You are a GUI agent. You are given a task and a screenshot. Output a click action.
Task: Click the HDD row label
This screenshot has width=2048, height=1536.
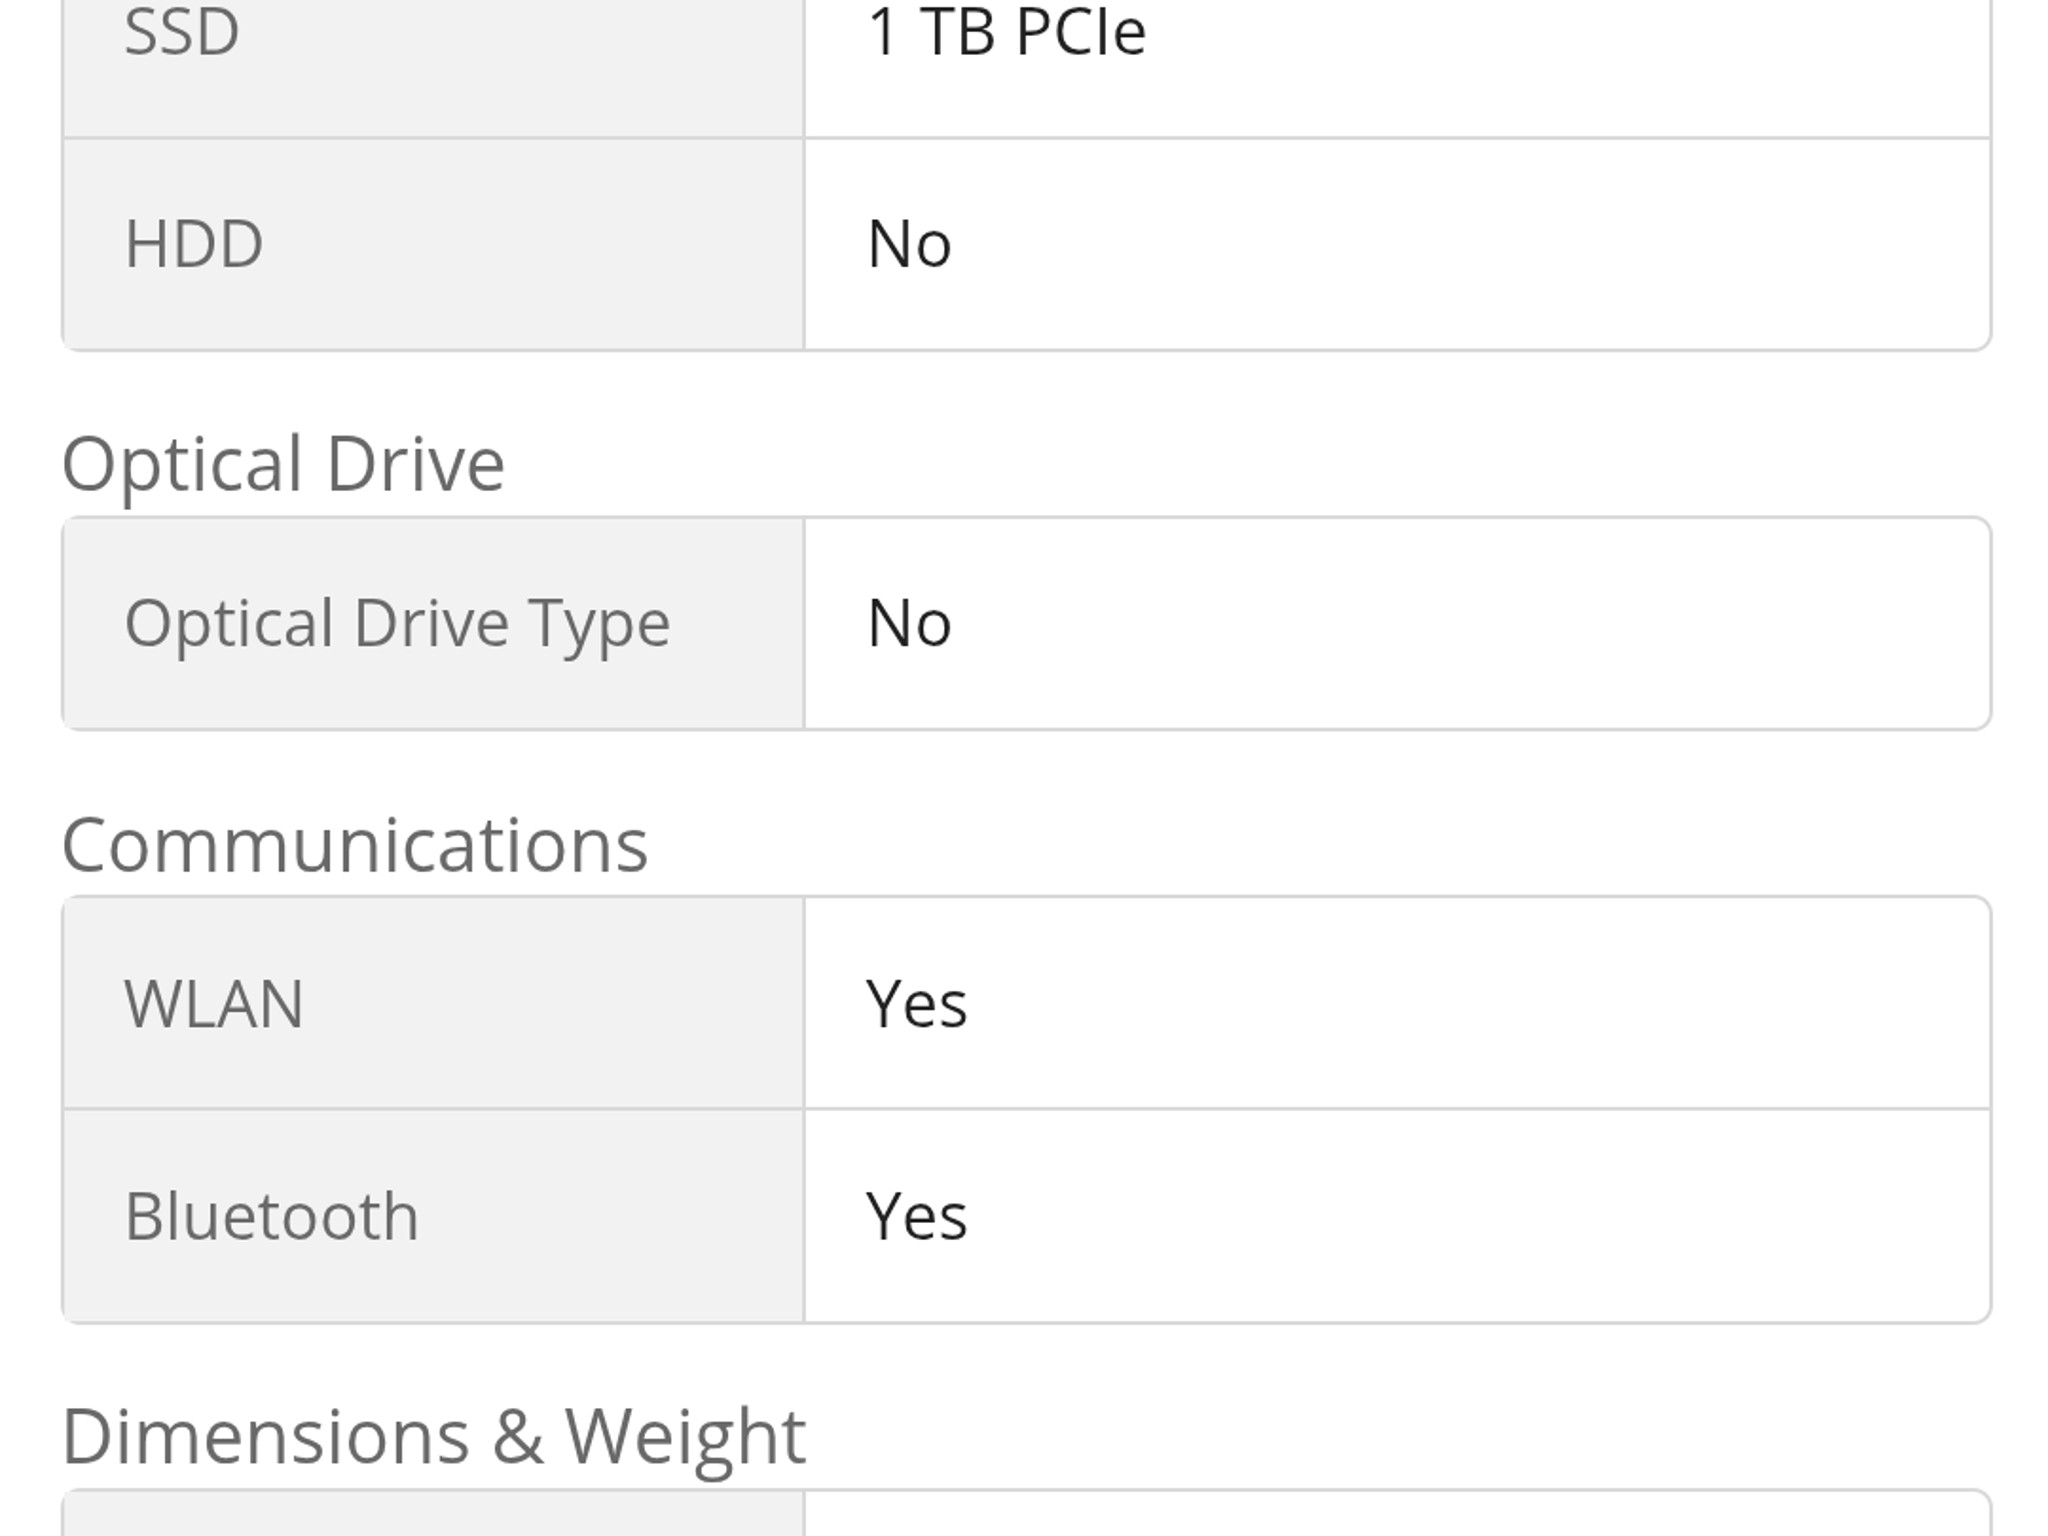tap(193, 244)
